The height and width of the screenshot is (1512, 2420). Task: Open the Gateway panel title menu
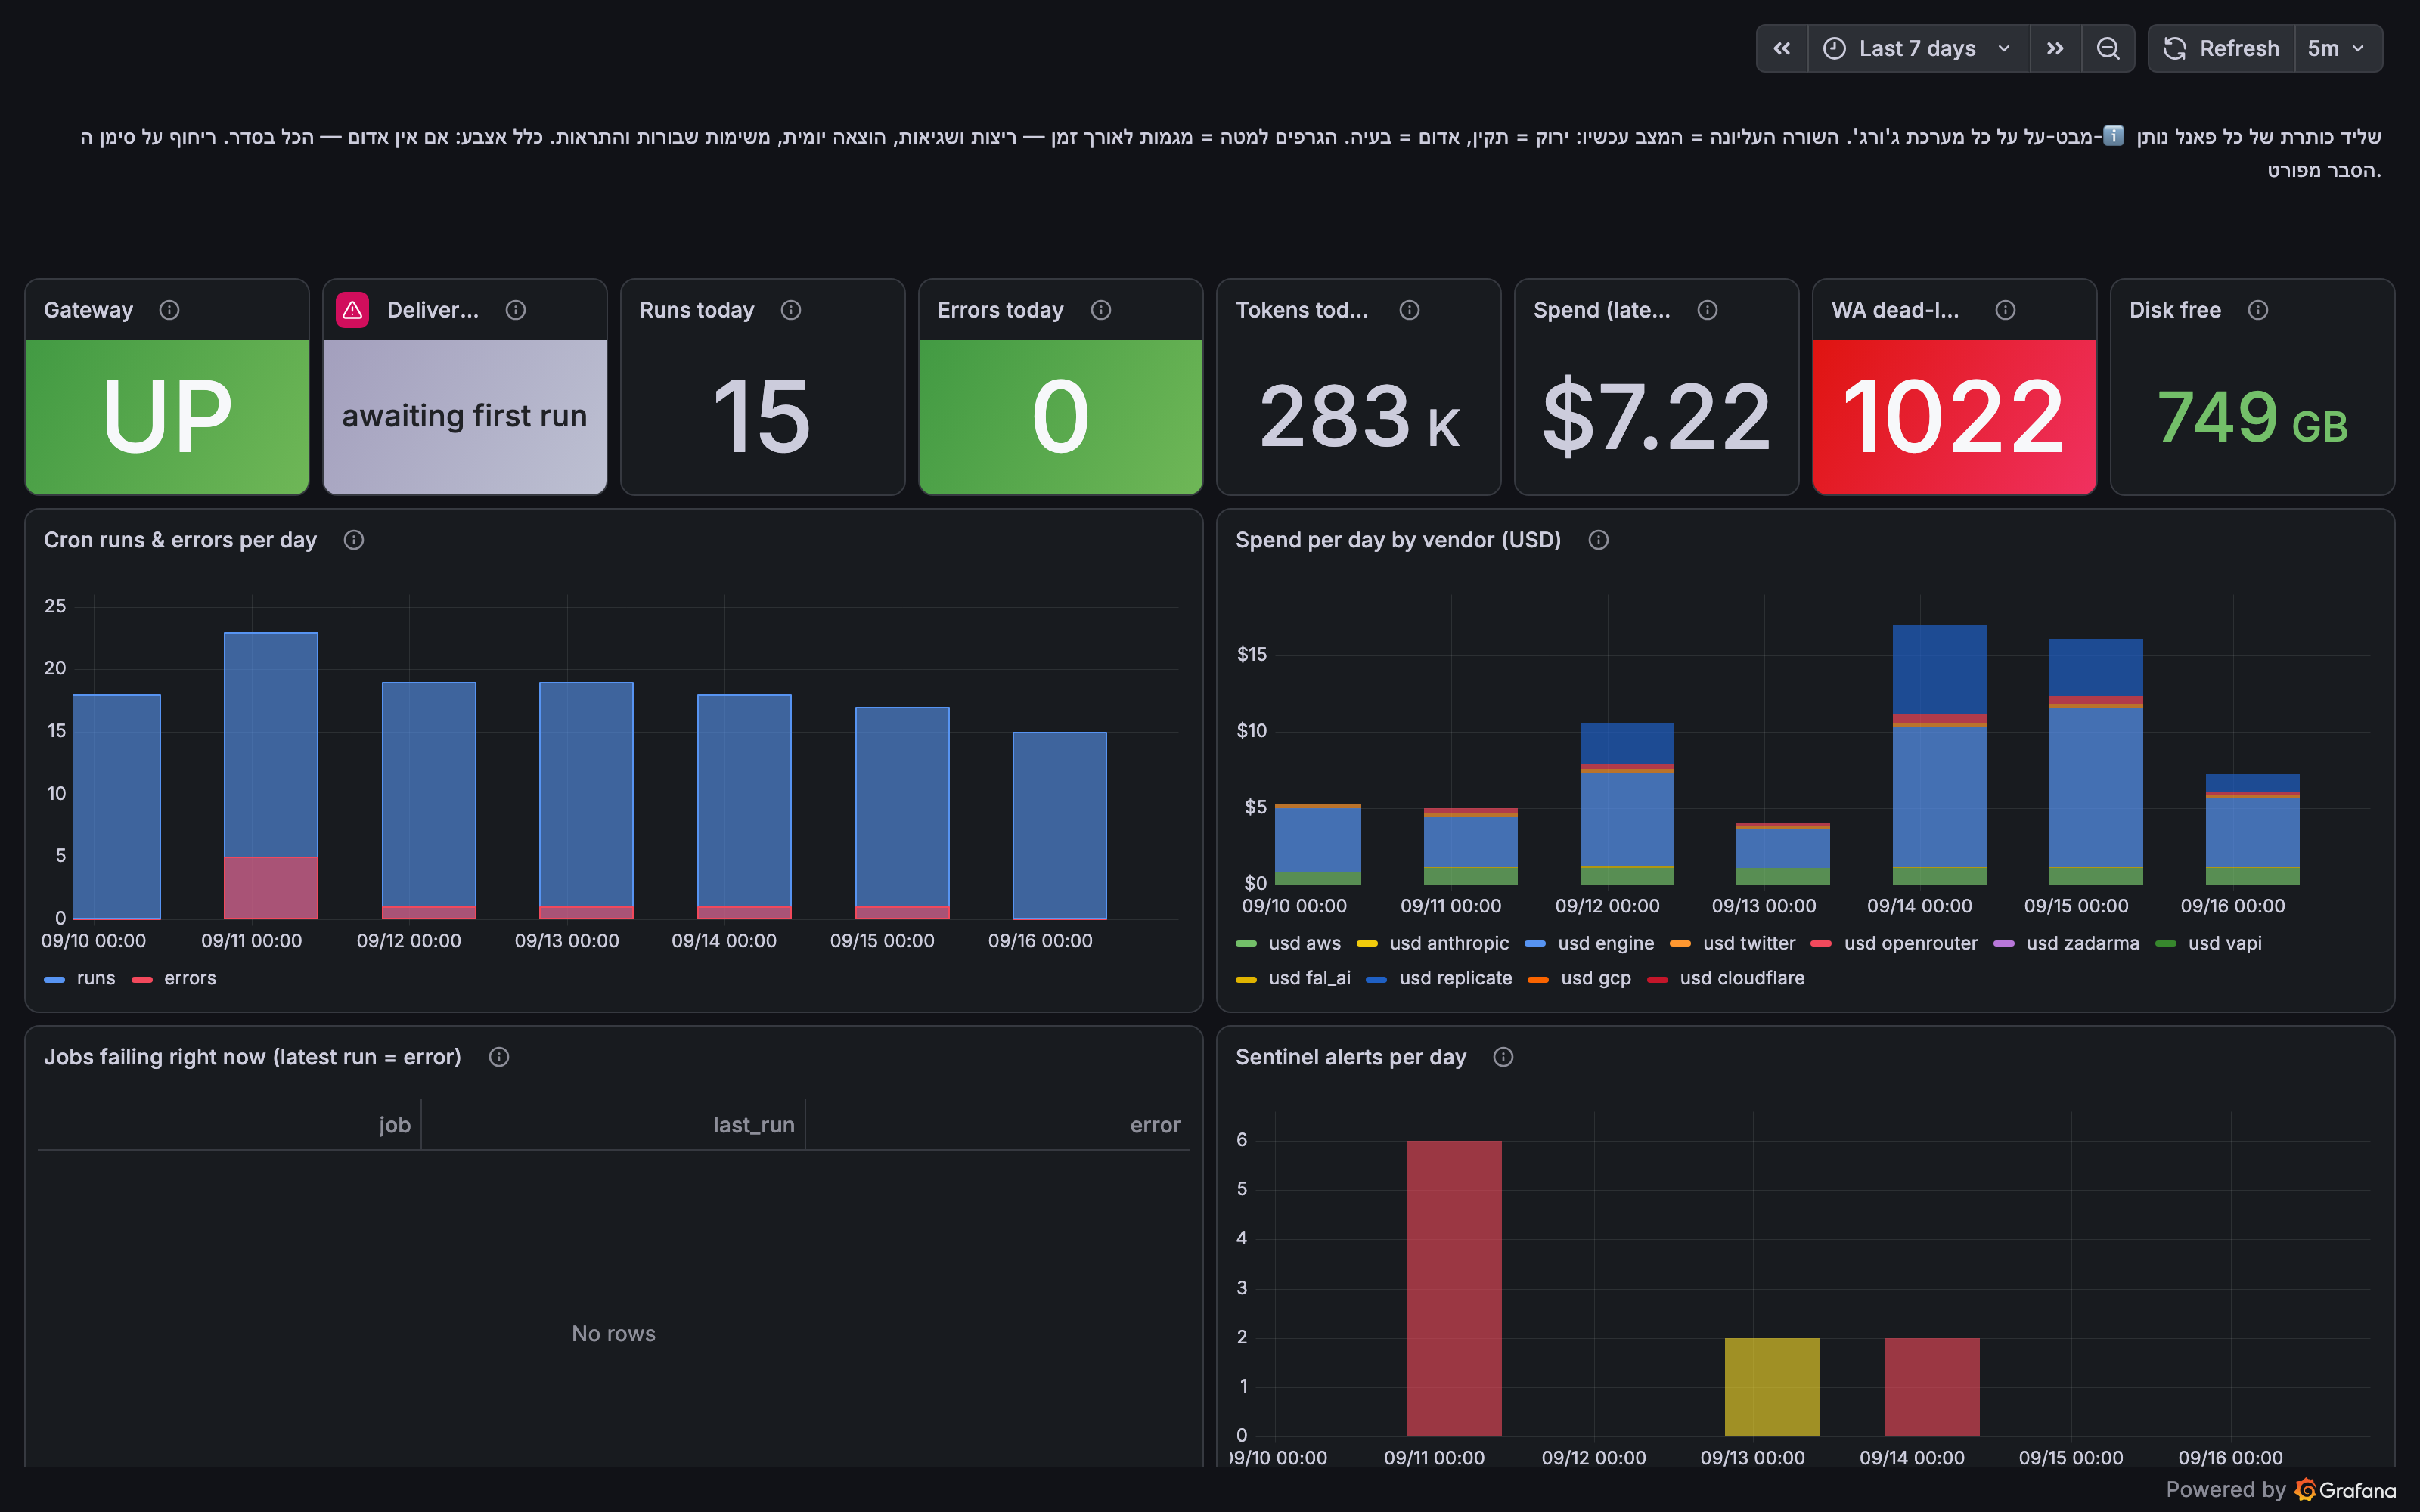click(88, 310)
